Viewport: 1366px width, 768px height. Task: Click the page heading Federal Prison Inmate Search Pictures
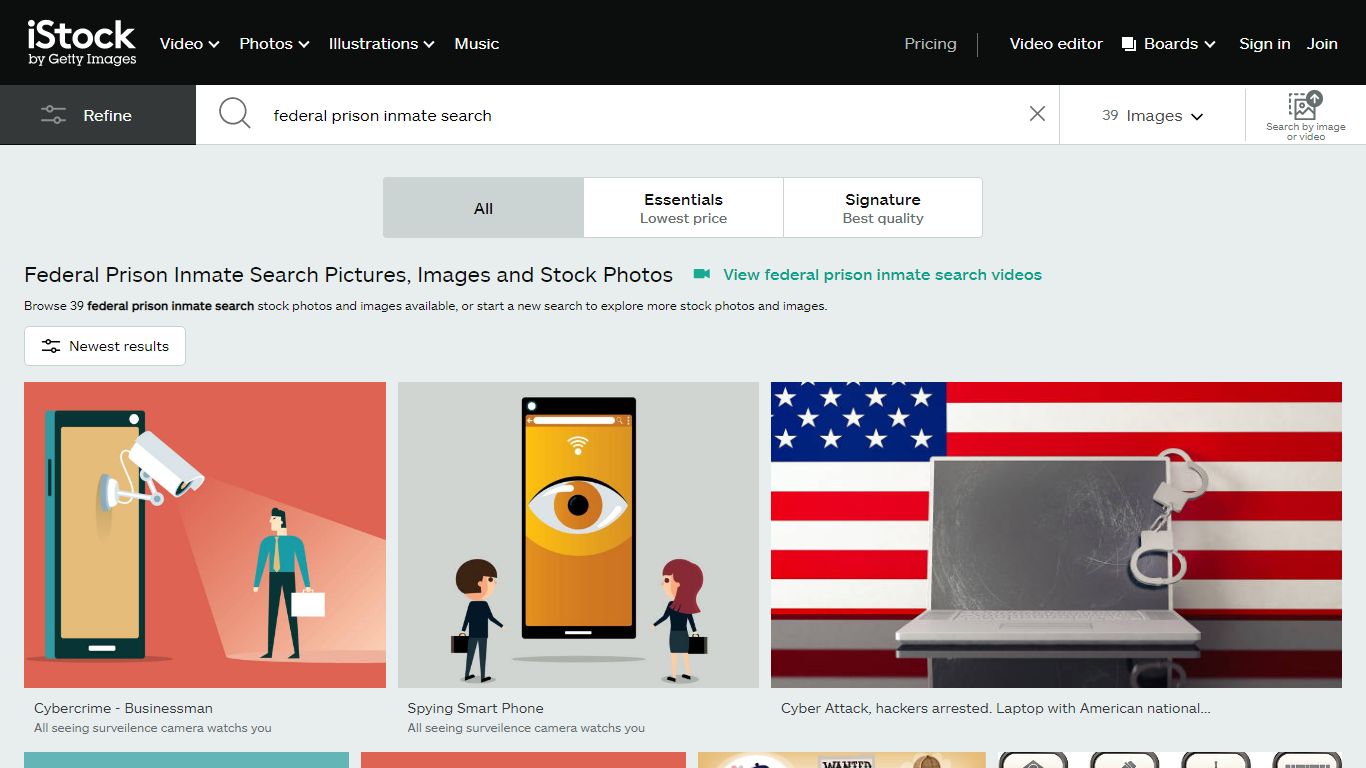tap(348, 274)
